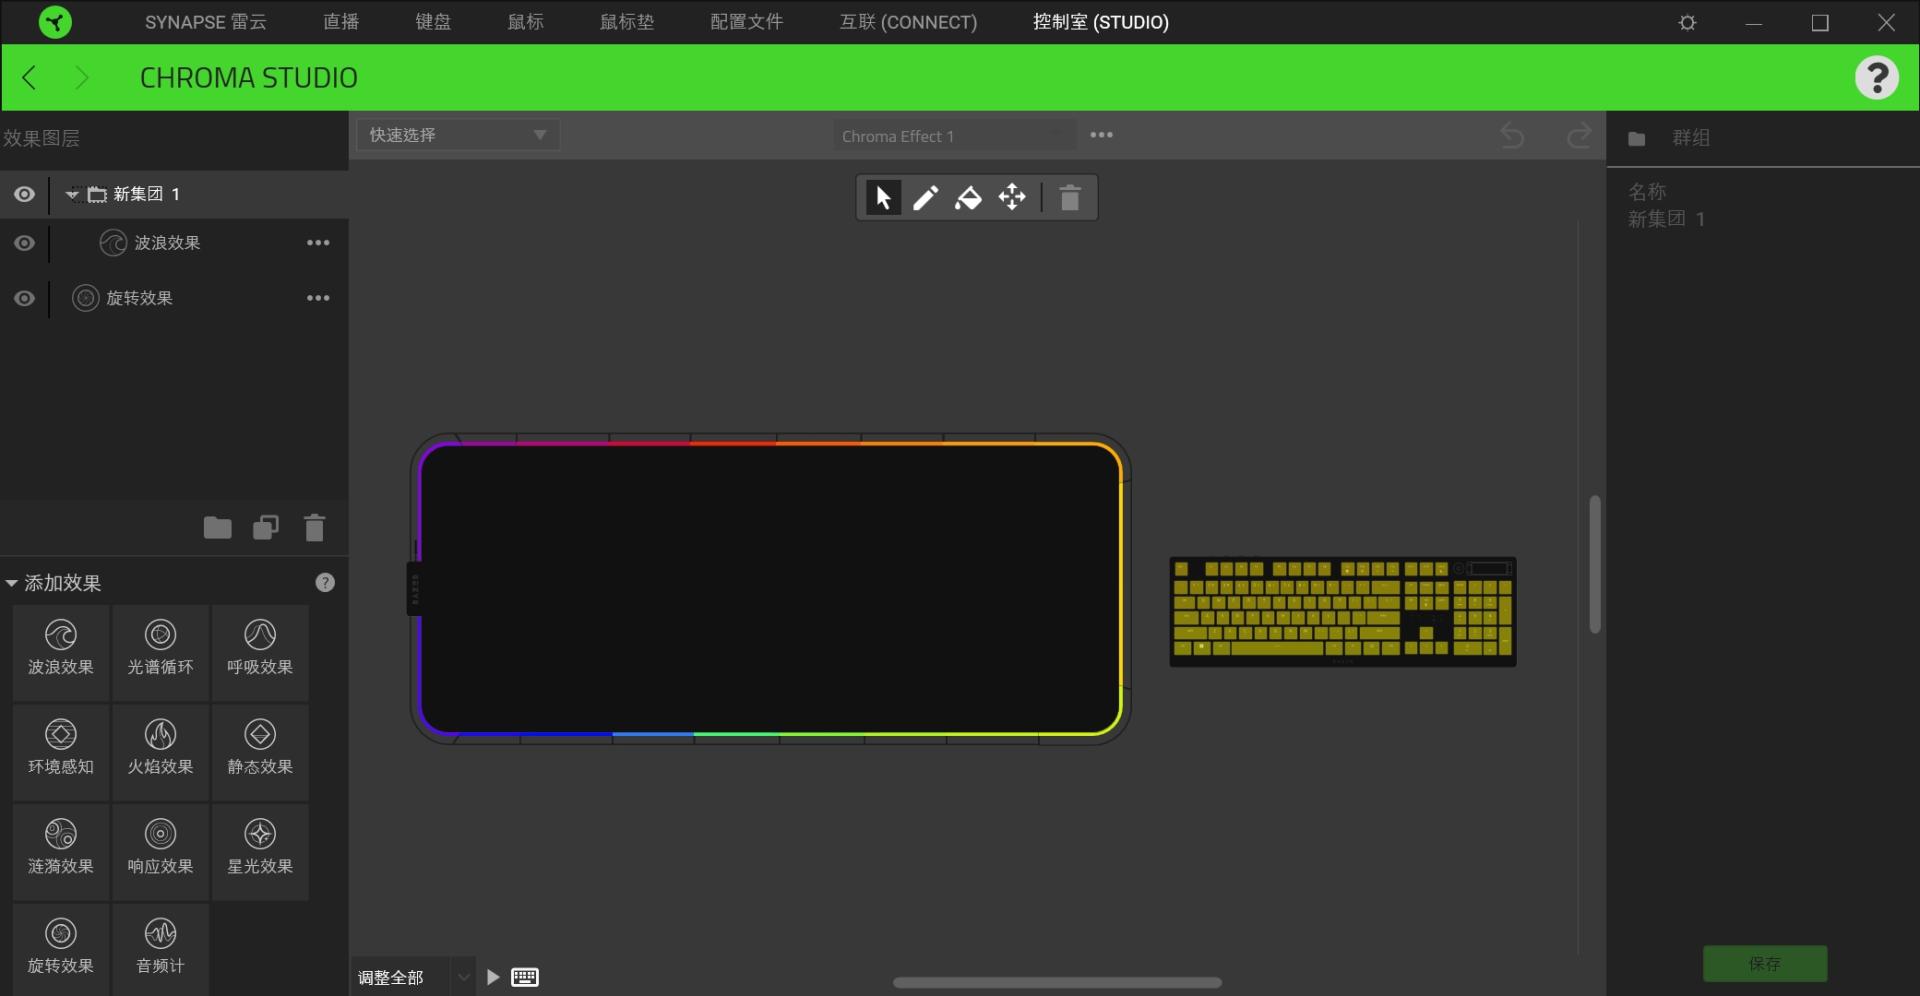Switch to the 鼠标 tab
This screenshot has height=996, width=1920.
pyautogui.click(x=526, y=22)
